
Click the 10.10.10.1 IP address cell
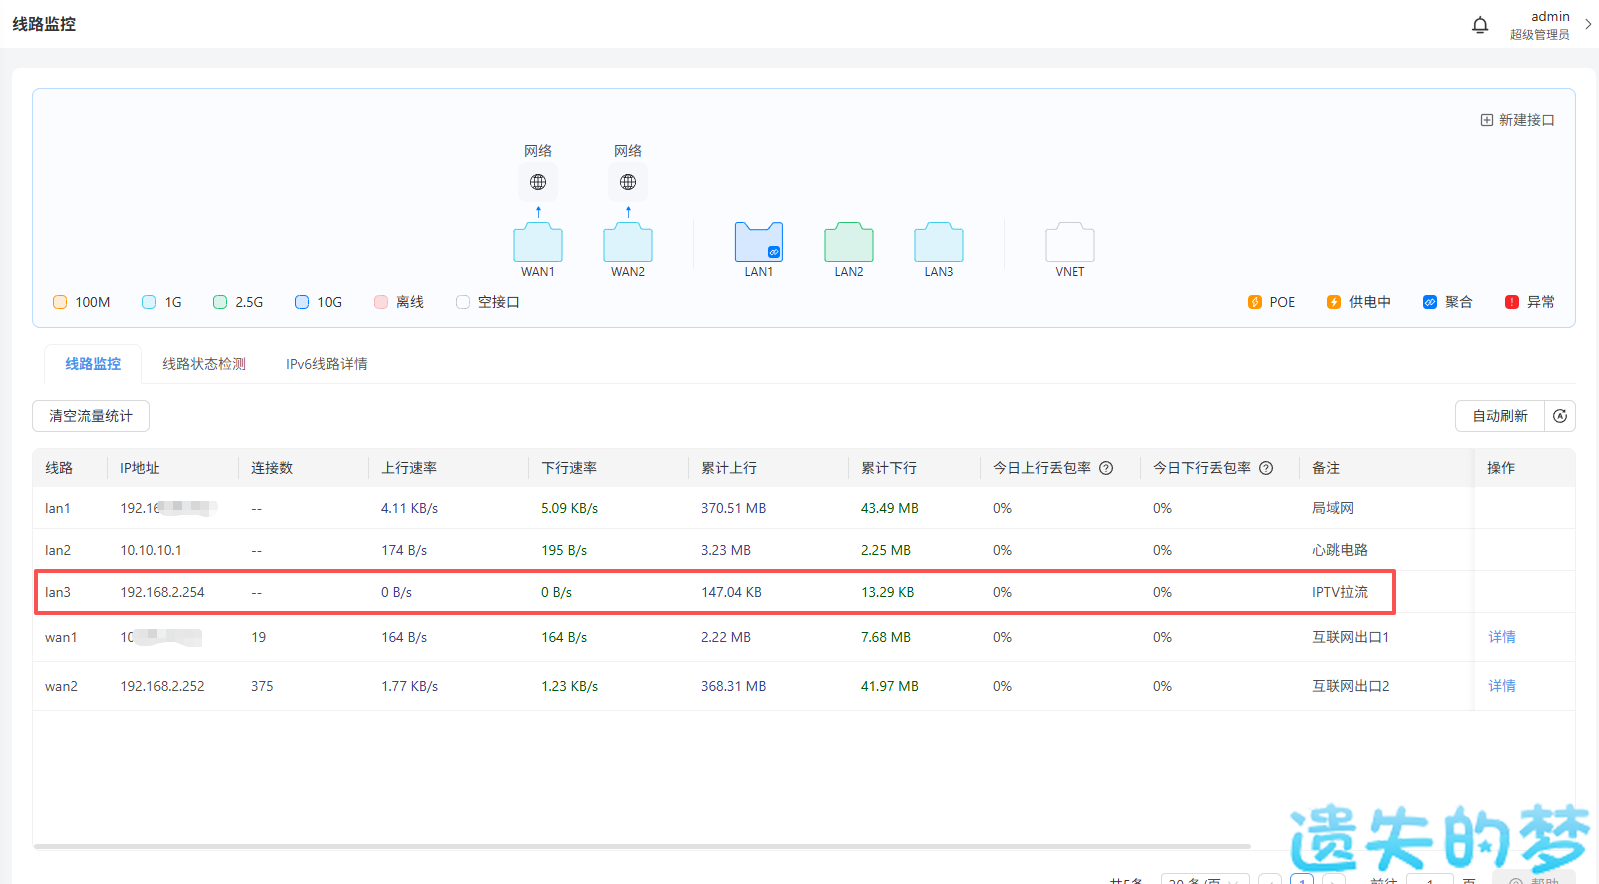[151, 550]
